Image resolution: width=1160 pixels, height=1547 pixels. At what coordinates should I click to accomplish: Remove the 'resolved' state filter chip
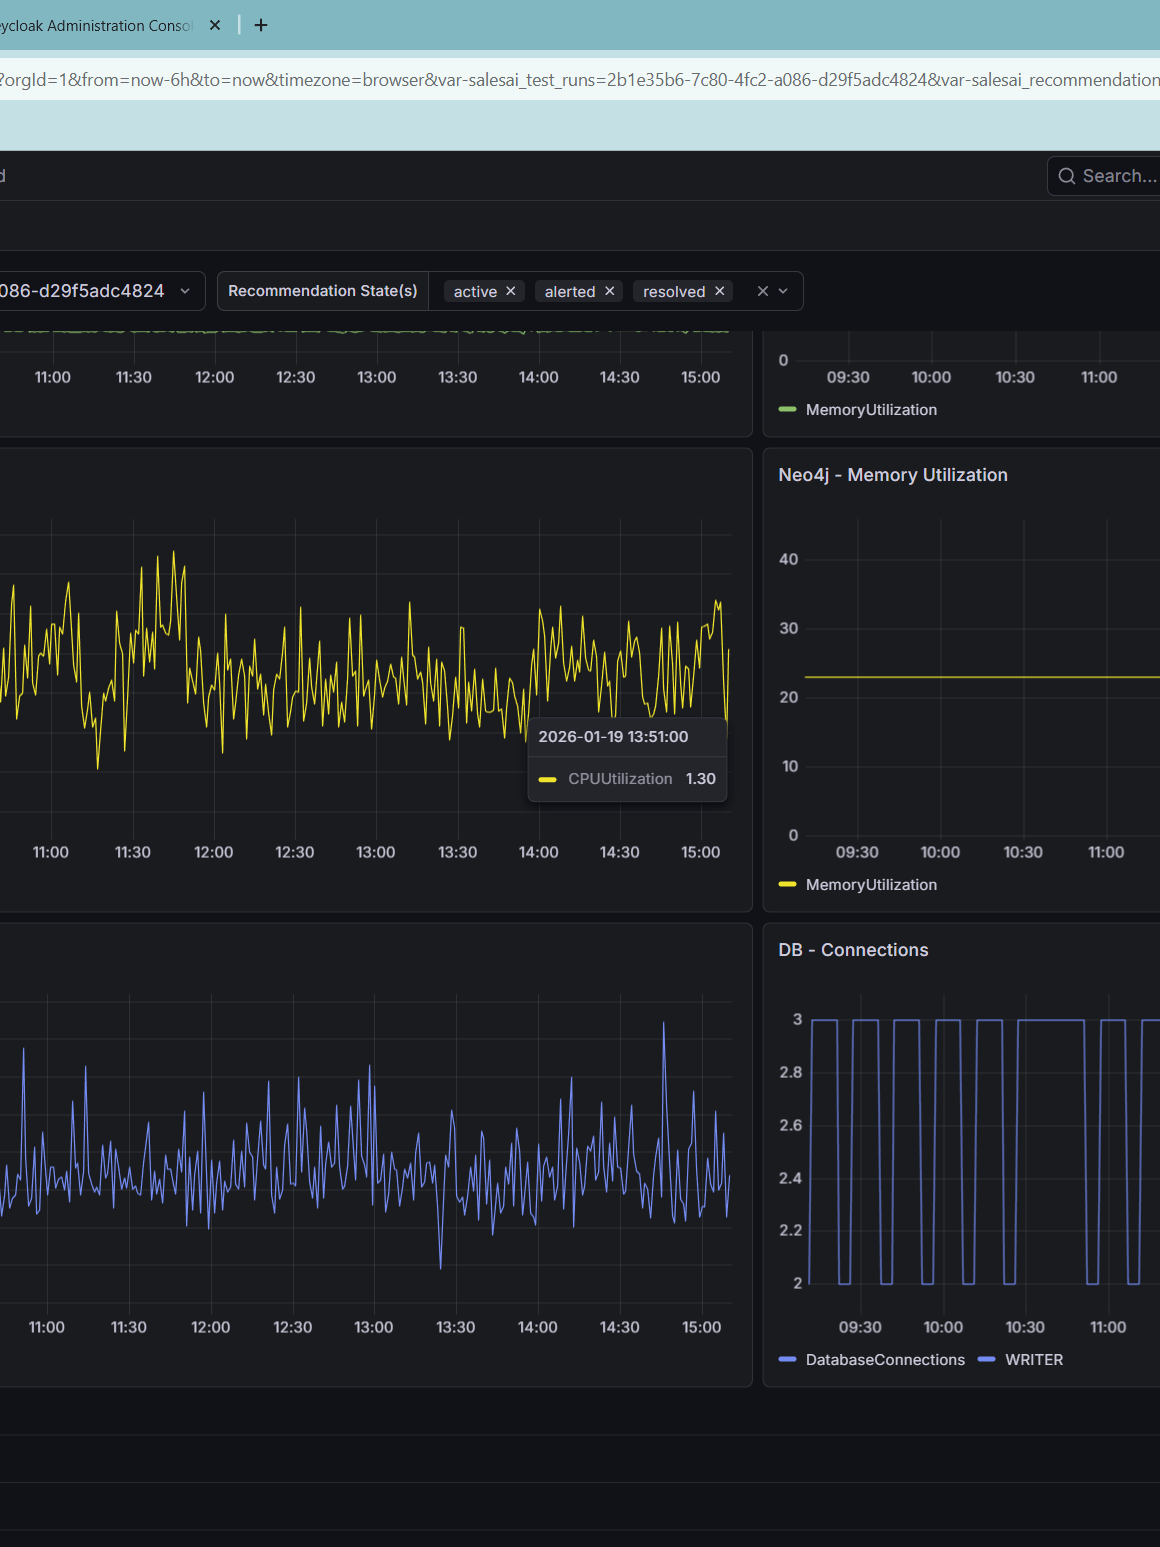(x=719, y=291)
